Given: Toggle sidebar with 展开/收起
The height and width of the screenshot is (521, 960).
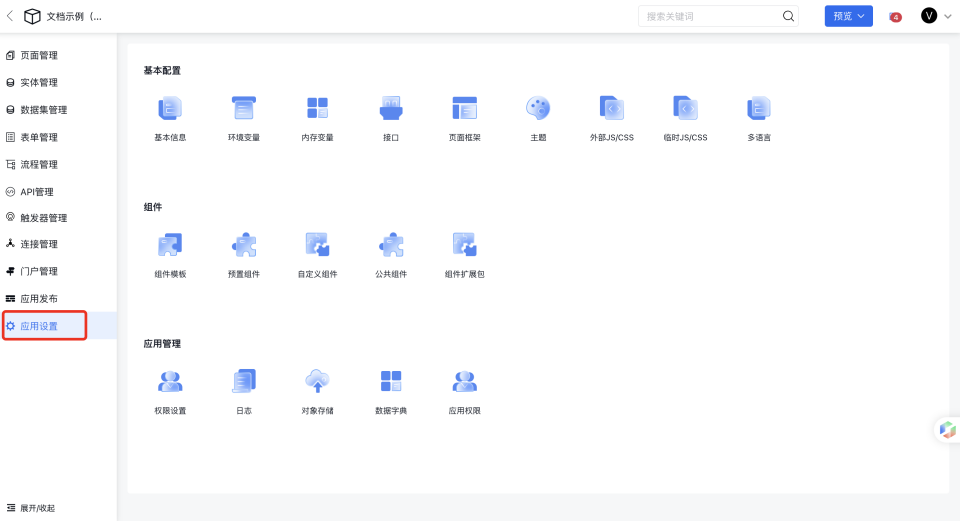Looking at the screenshot, I should pos(30,508).
